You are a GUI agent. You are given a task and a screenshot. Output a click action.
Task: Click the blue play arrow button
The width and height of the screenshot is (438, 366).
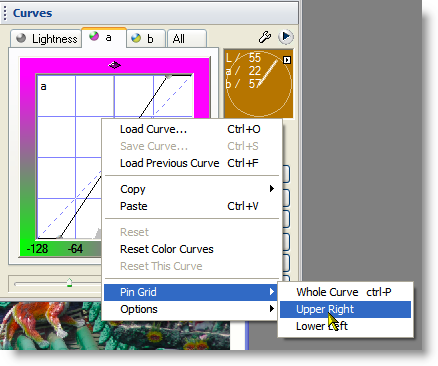(x=286, y=37)
